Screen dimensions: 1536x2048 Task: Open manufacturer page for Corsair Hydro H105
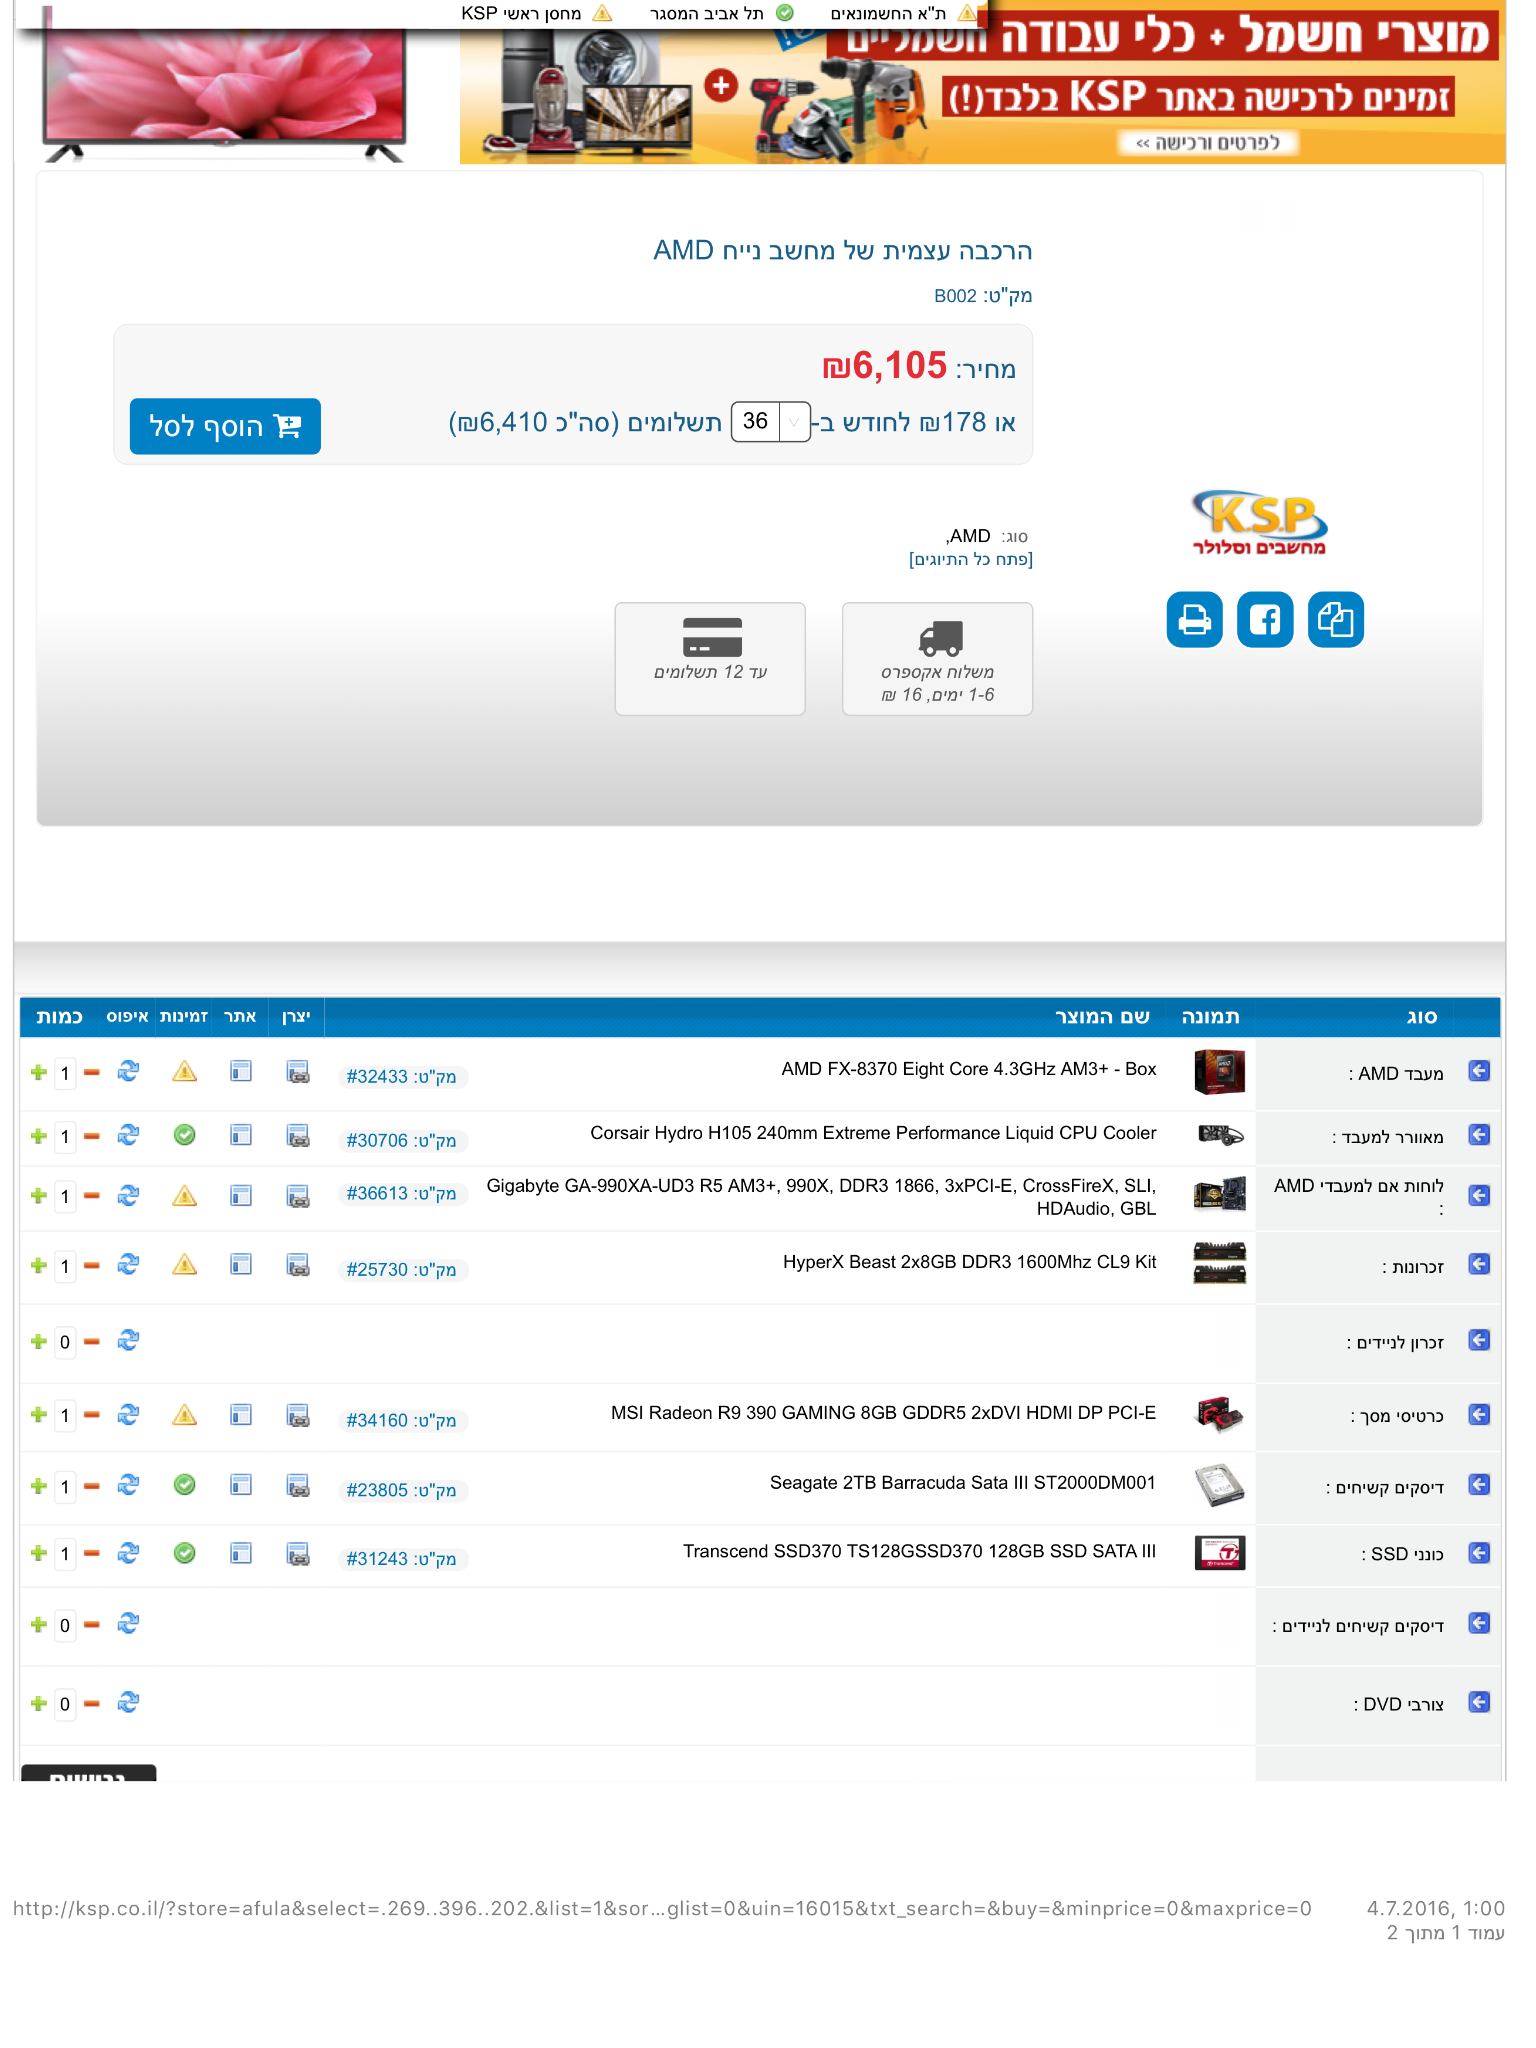(x=297, y=1136)
